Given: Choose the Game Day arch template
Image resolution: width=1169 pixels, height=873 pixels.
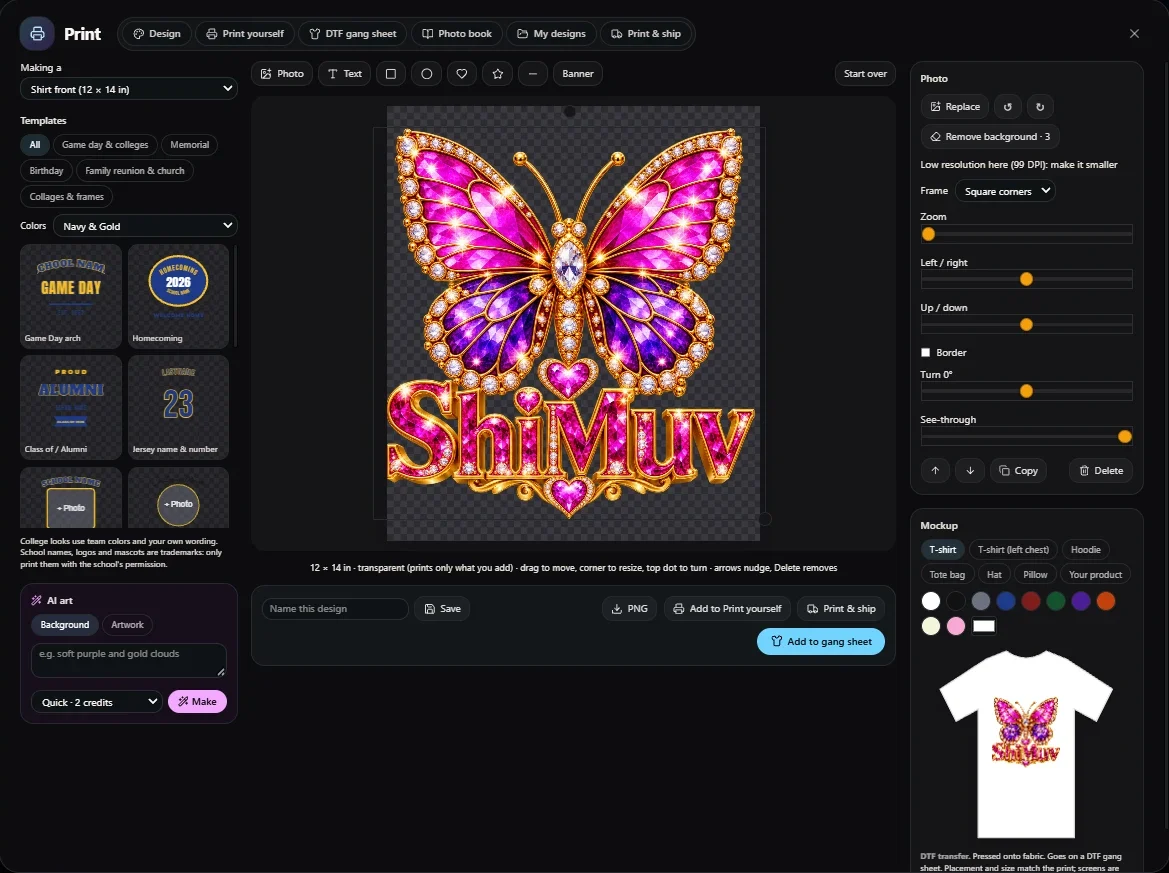Looking at the screenshot, I should click(71, 296).
